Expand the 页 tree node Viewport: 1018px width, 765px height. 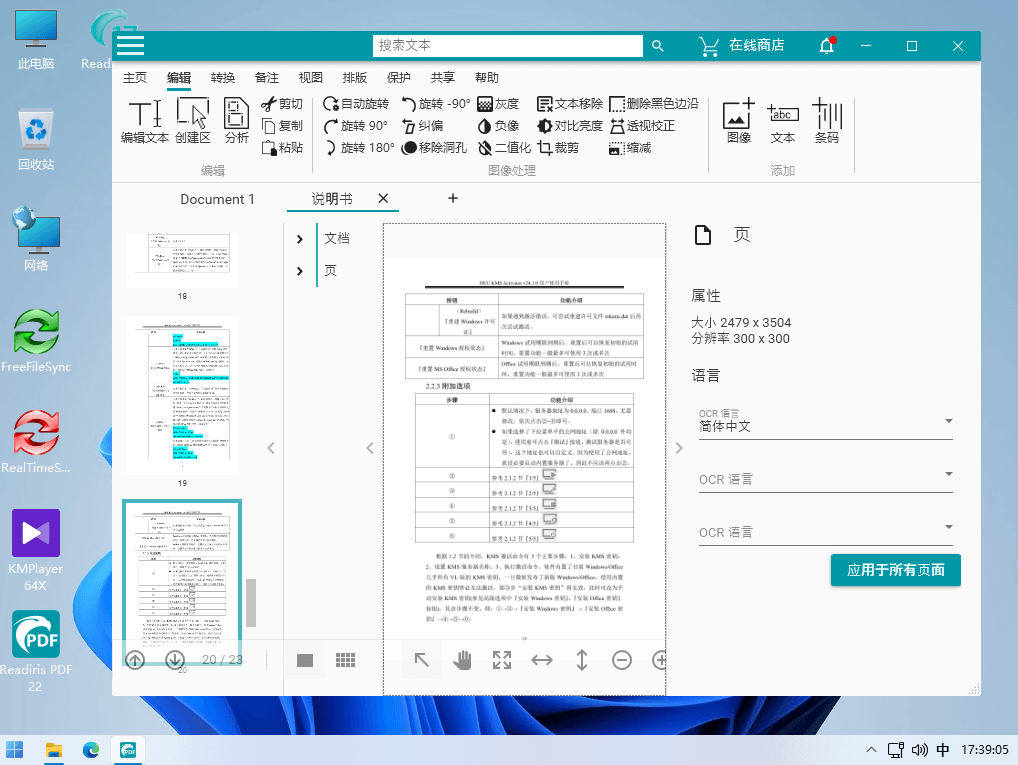(299, 271)
